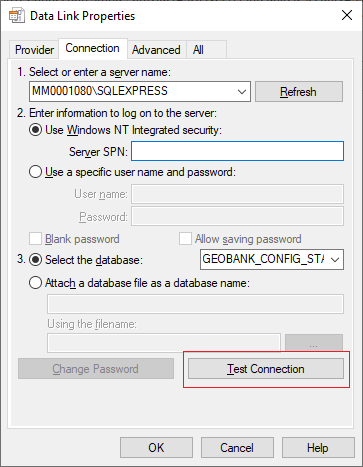Choose Use a specific user name and password
363x467 pixels.
click(x=35, y=172)
